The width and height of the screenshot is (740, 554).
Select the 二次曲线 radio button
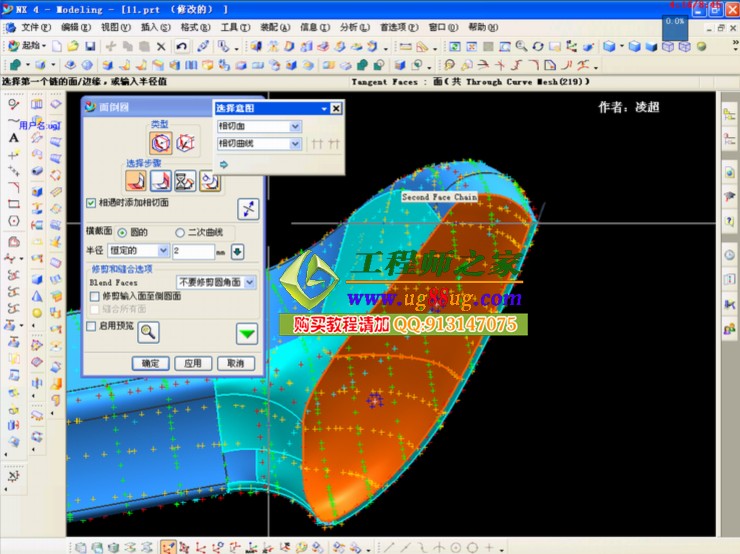tap(180, 231)
